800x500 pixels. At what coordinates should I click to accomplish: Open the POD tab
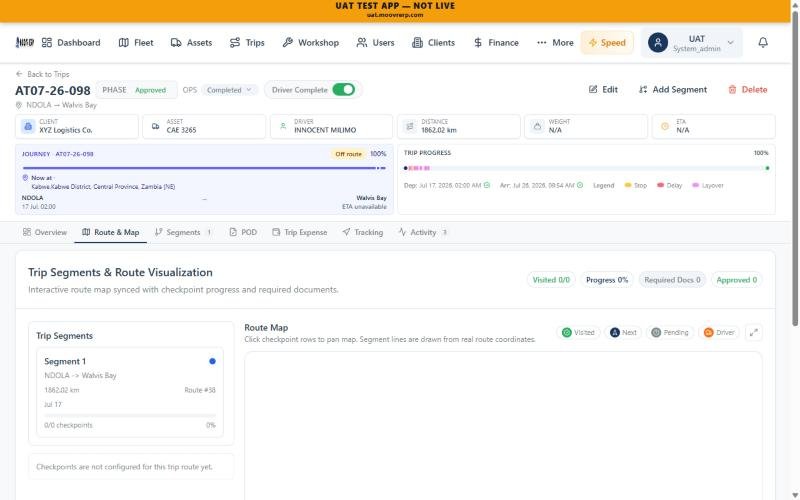tap(243, 232)
